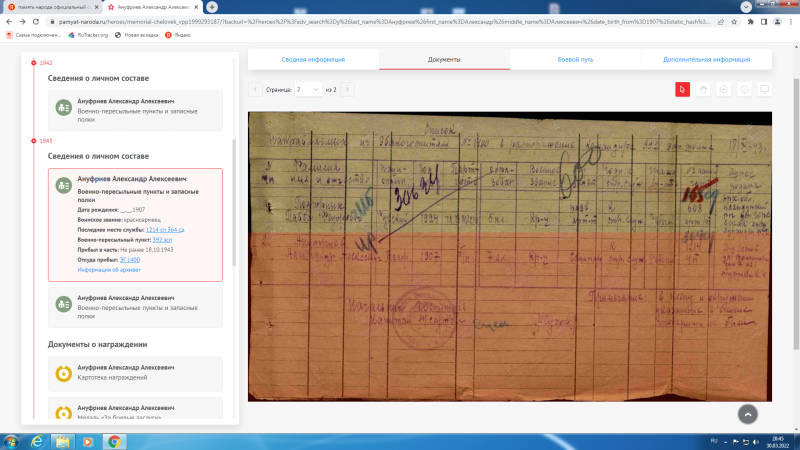Select the Дополнительная информация tab
This screenshot has height=450, width=800.
706,60
